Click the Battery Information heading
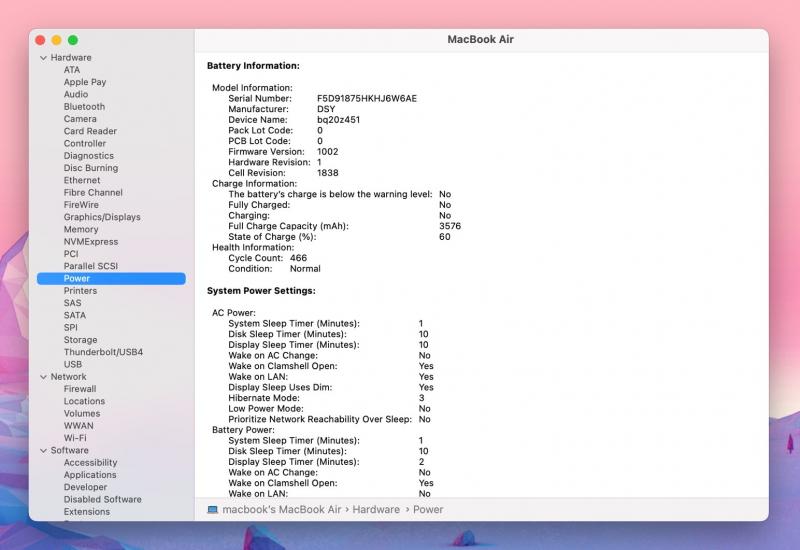 pos(253,66)
